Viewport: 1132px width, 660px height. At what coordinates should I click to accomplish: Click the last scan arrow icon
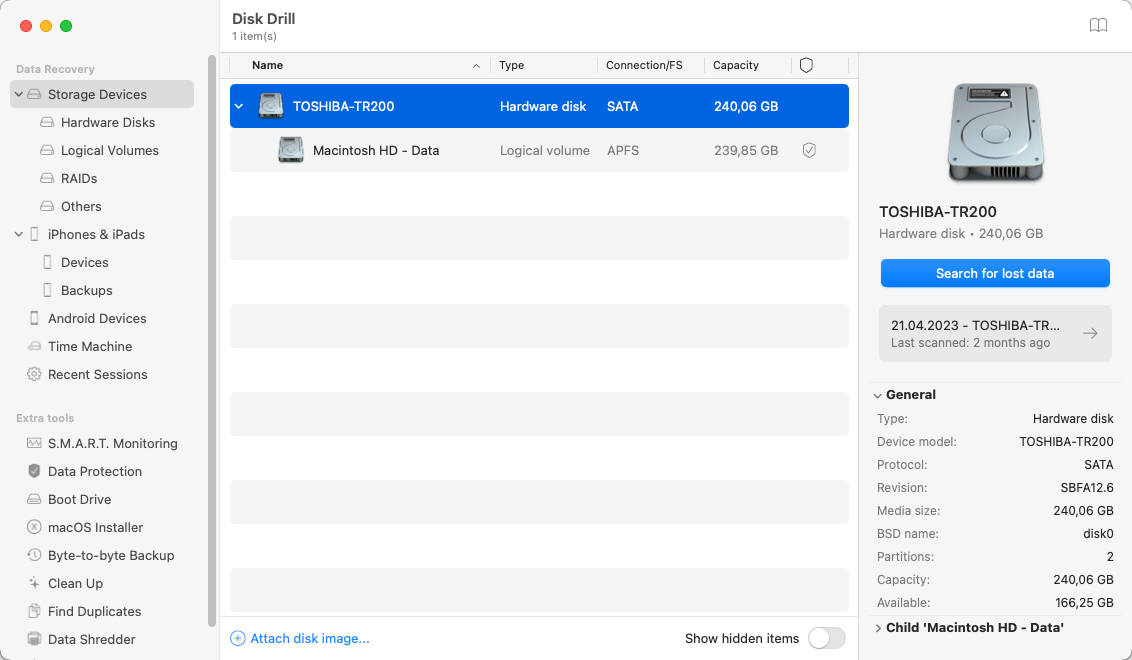click(x=1090, y=333)
